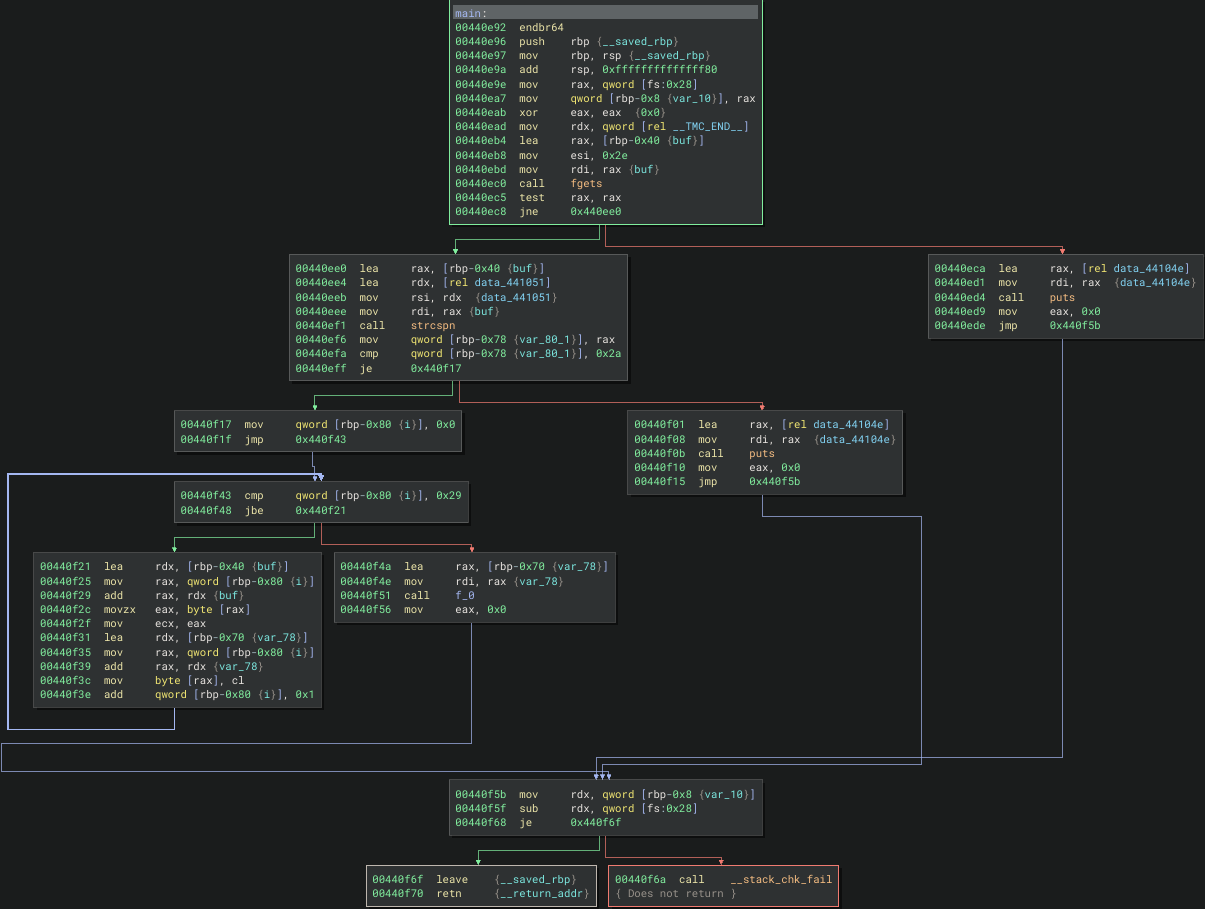Select the xor eax, eax instruction
1205x909 pixels.
coord(534,112)
